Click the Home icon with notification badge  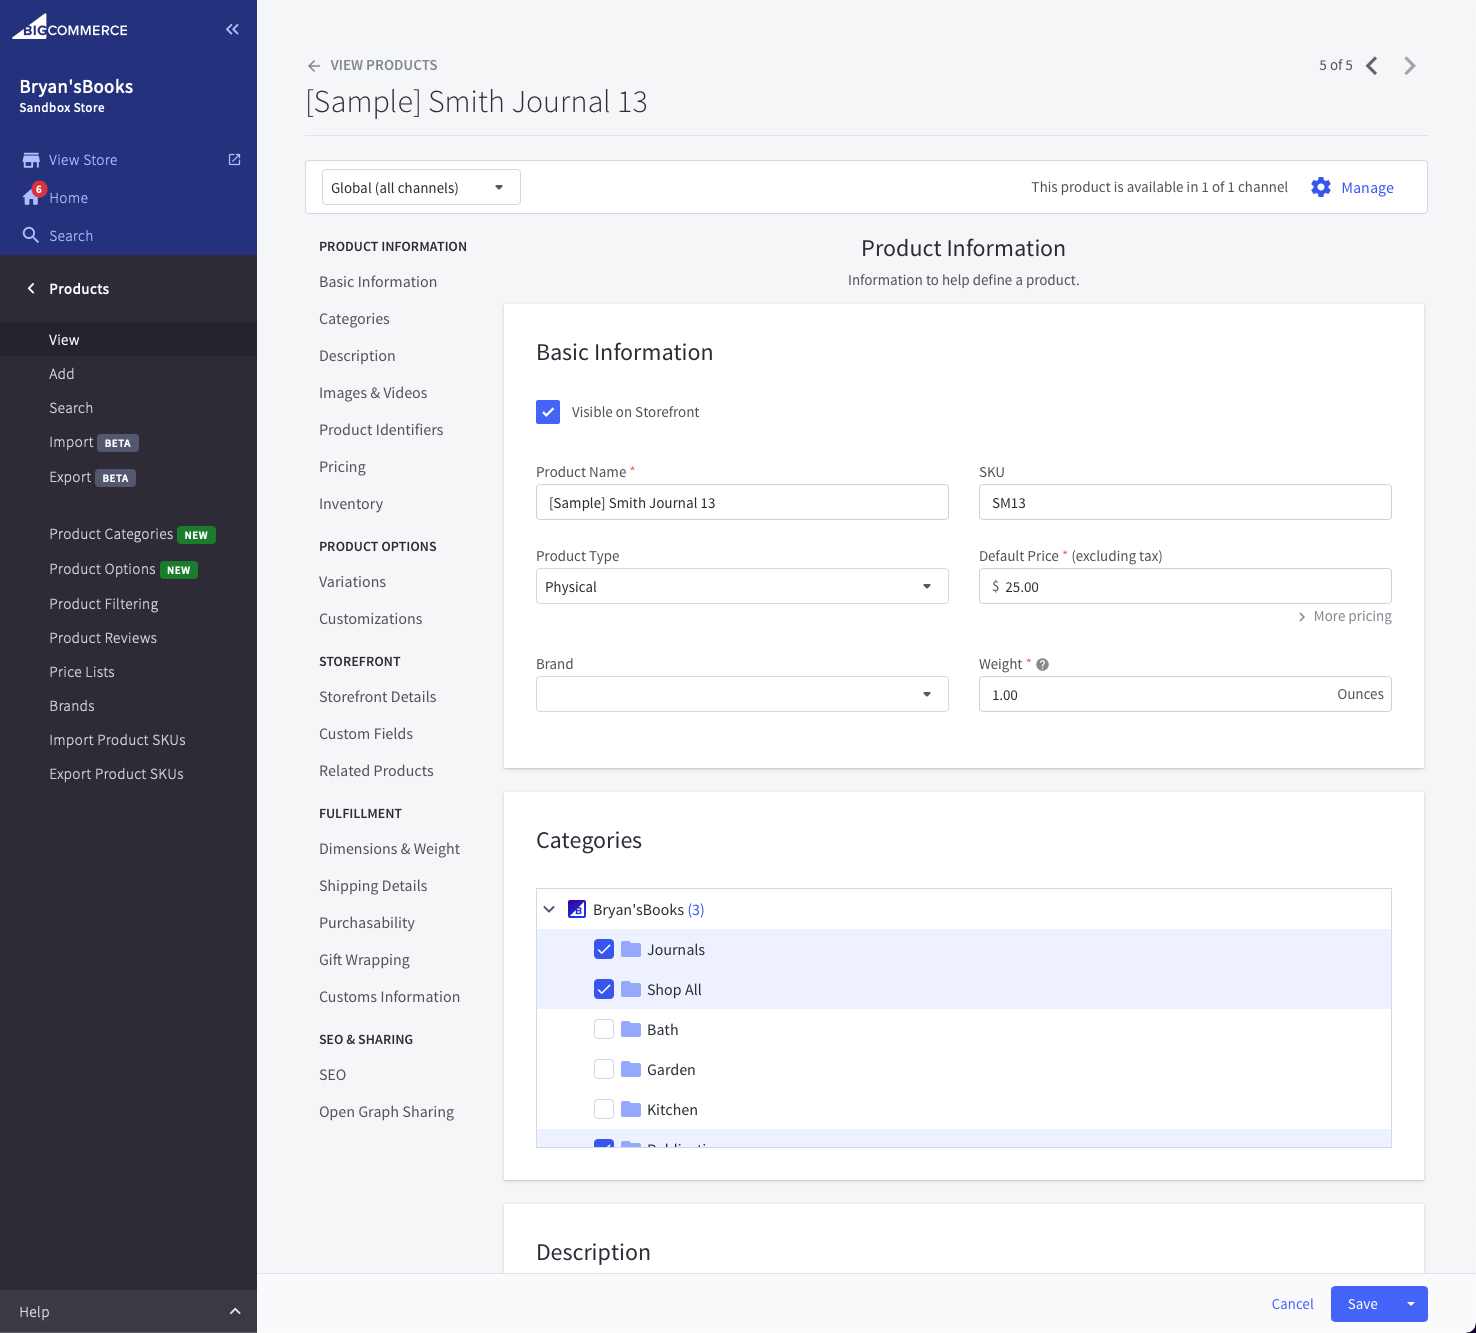click(x=31, y=197)
